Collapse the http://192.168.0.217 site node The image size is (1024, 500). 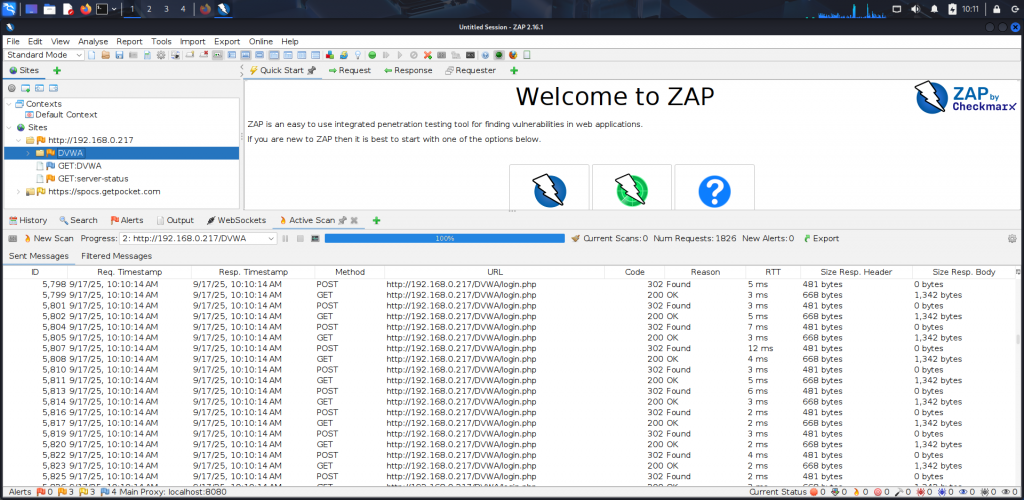coord(18,140)
